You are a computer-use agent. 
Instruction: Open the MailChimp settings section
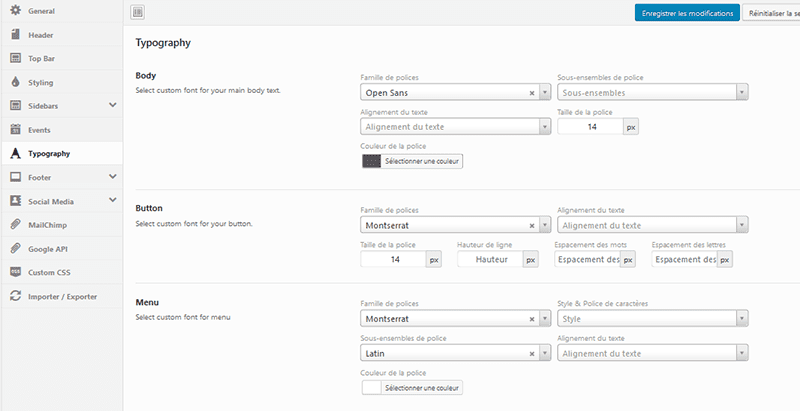62,224
